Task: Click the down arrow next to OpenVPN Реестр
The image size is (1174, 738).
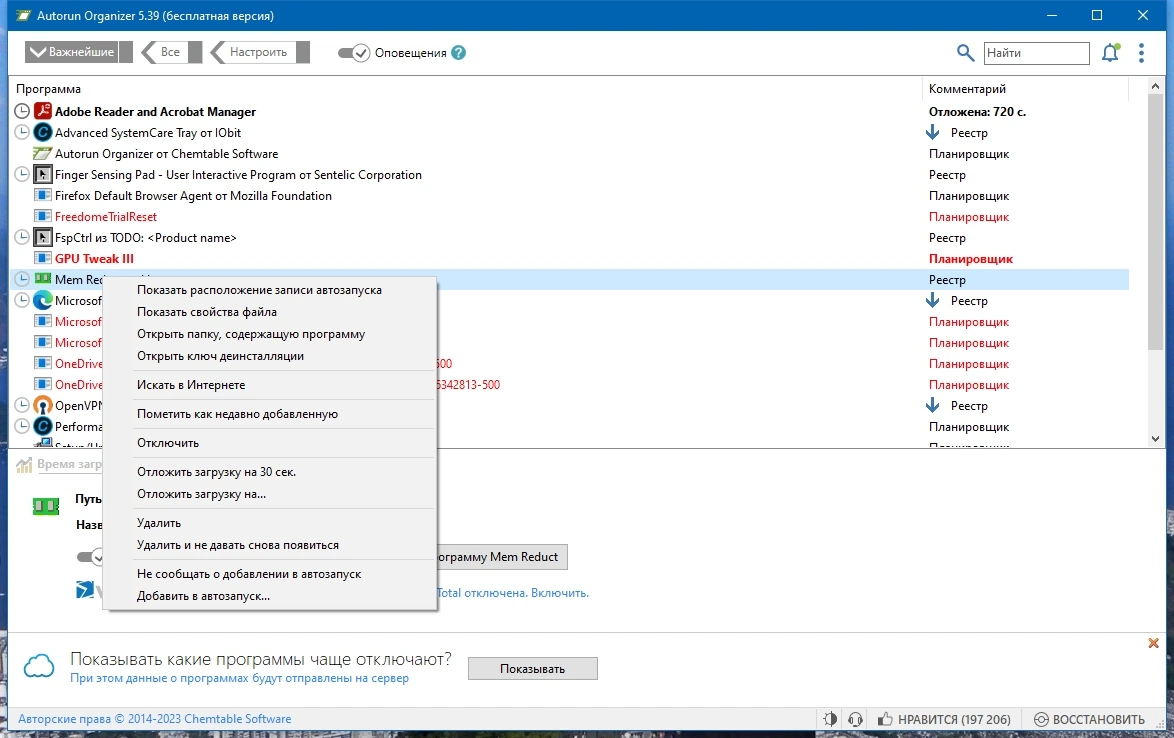Action: coord(932,405)
